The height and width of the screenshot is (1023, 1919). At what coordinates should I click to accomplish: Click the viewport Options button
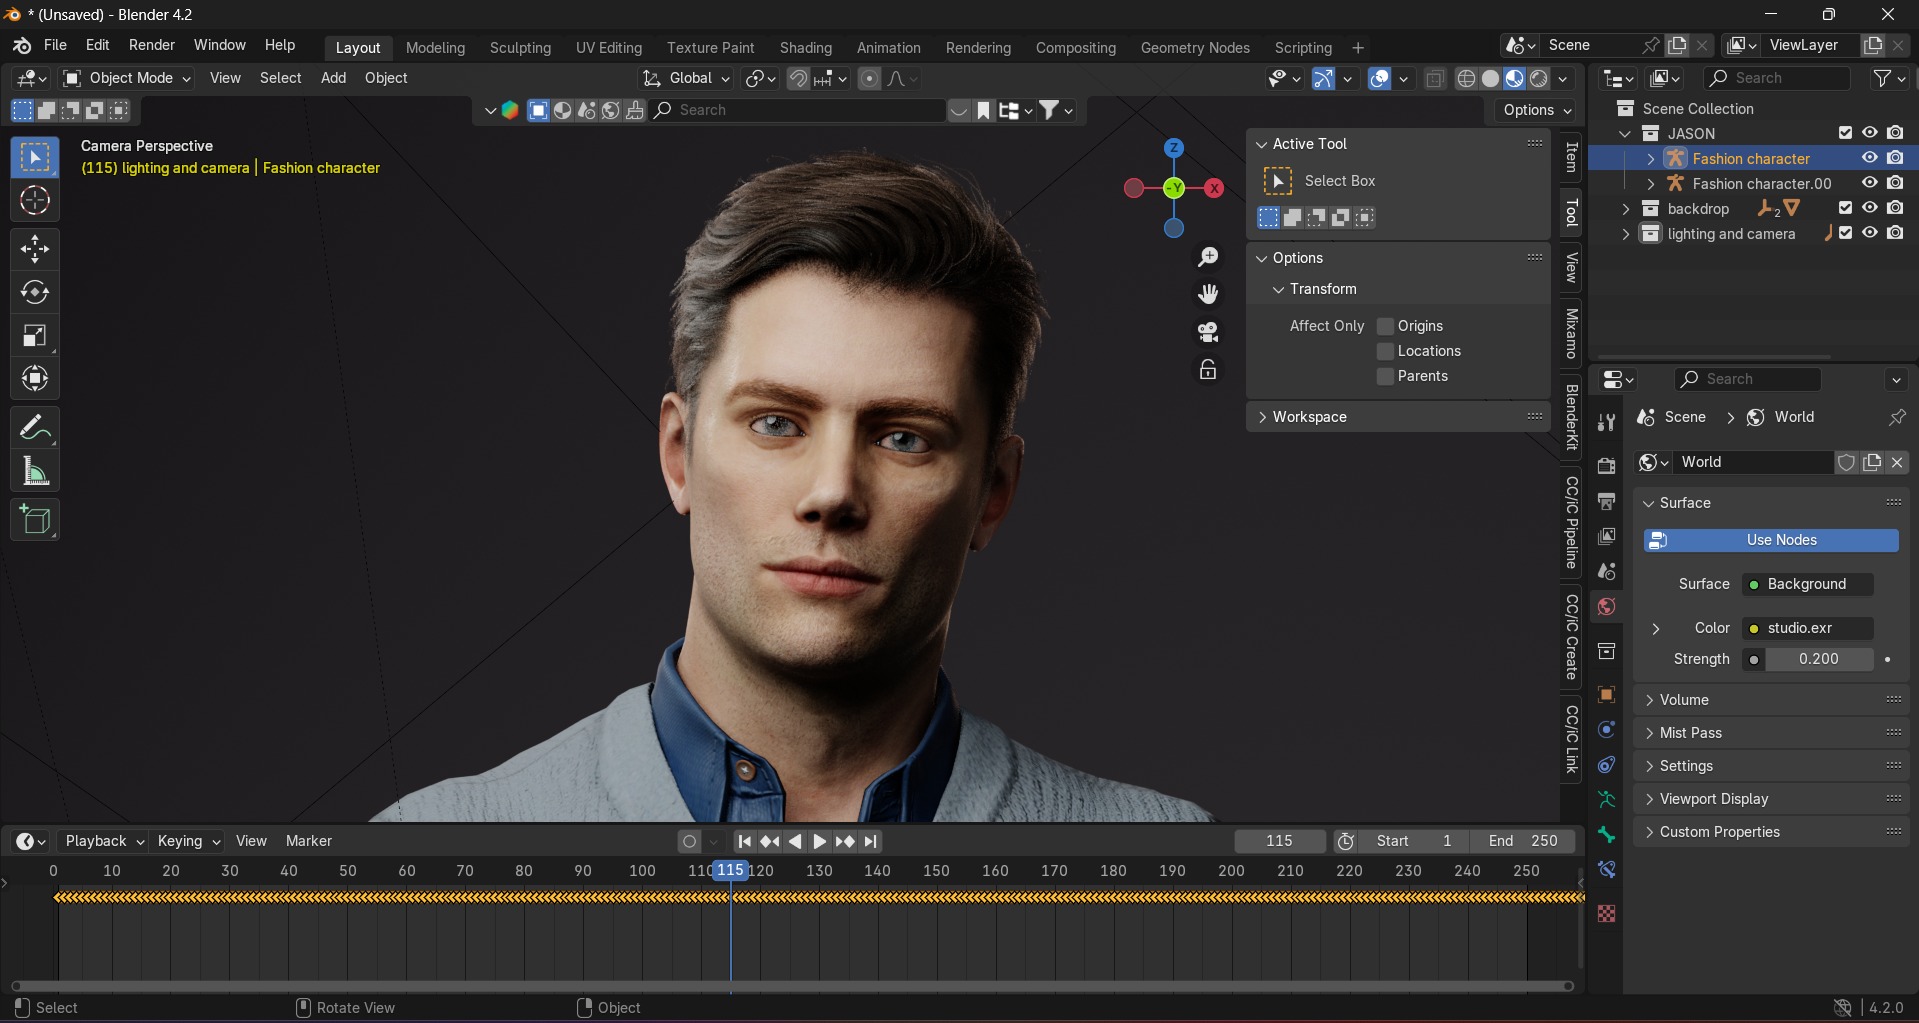1537,110
